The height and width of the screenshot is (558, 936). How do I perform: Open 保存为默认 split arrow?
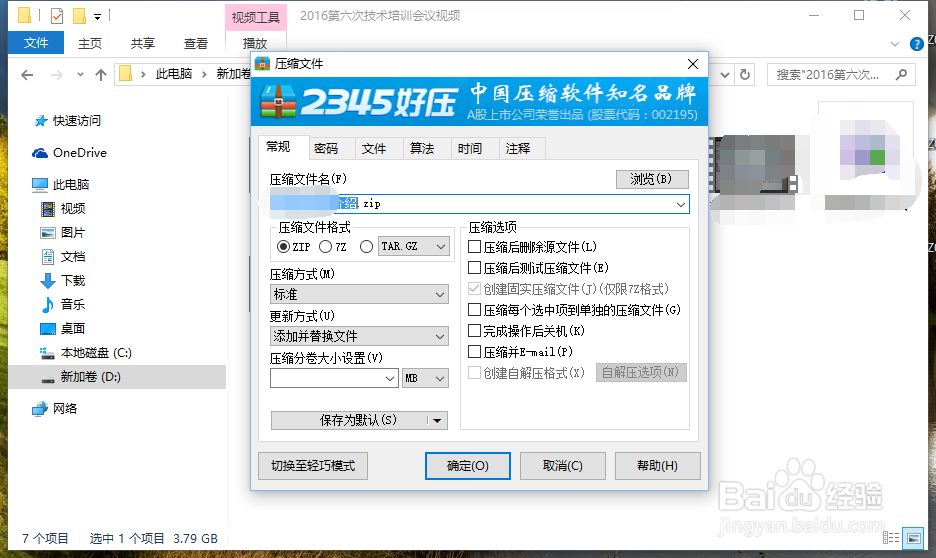tap(438, 420)
